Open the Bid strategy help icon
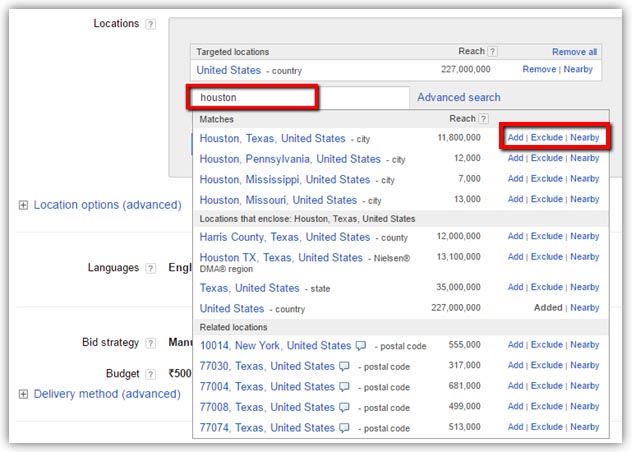Viewport: 632px width, 452px height. point(150,343)
